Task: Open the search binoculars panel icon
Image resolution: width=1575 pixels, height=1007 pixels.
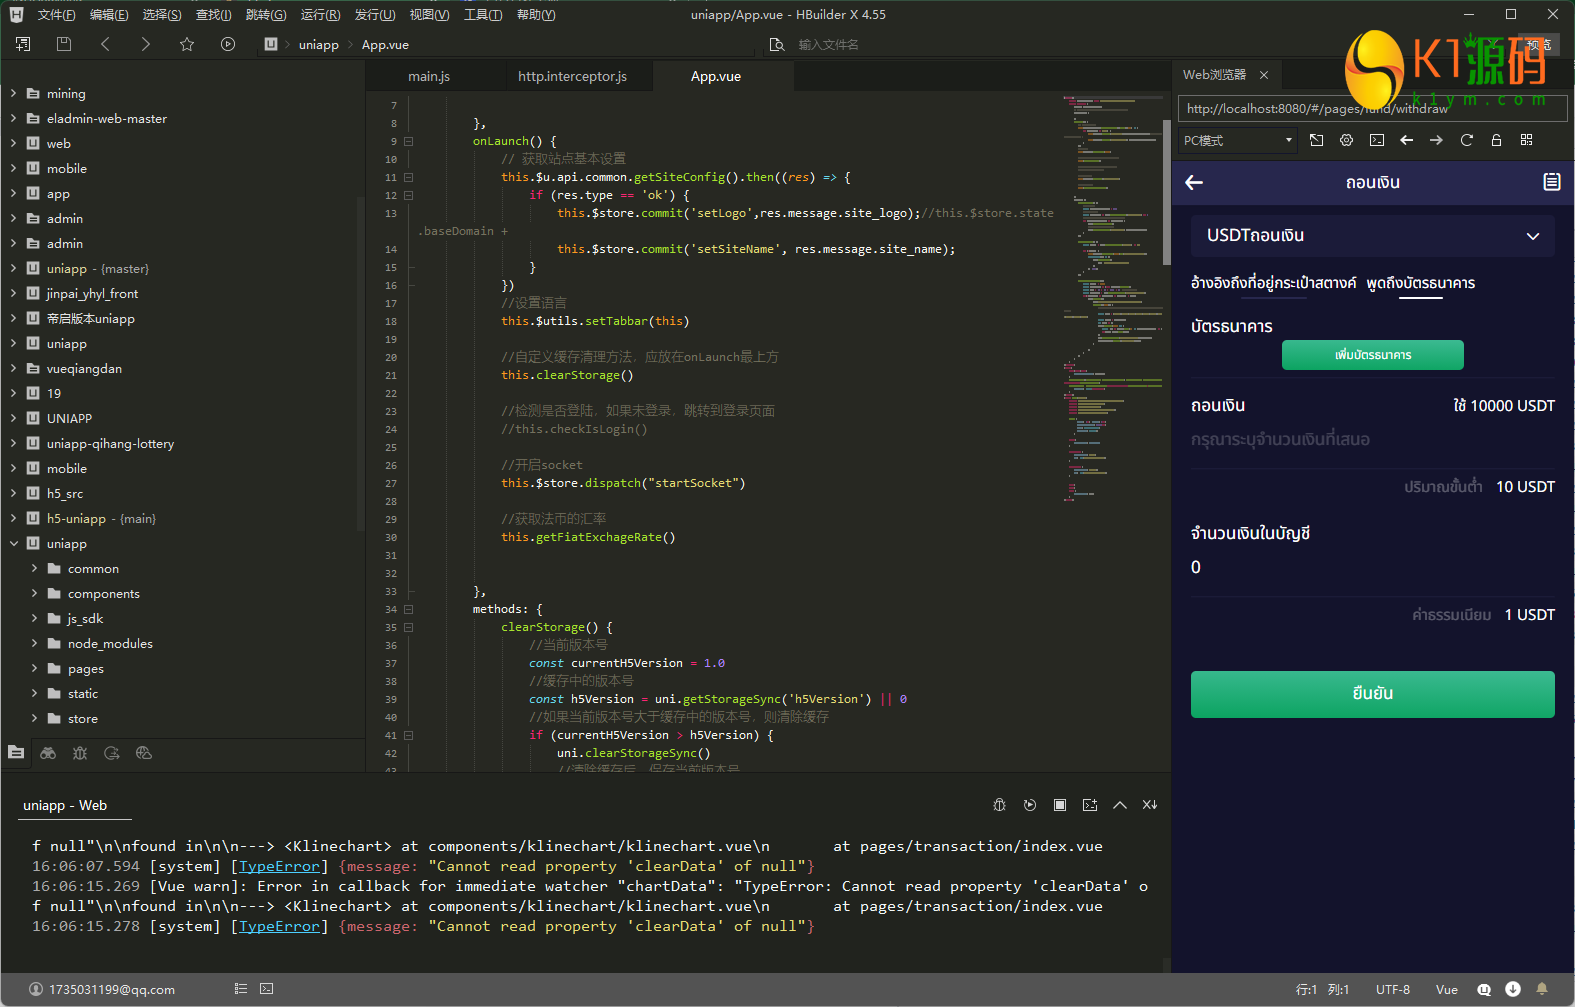Action: (x=48, y=753)
